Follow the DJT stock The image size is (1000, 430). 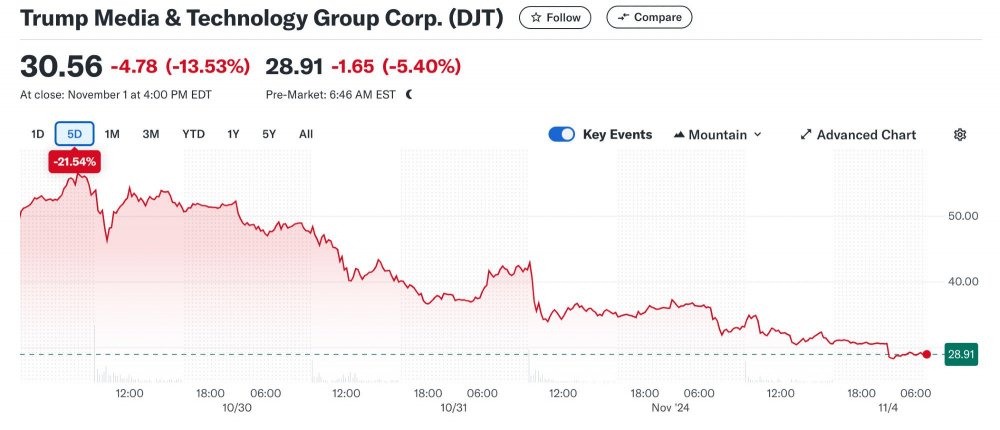click(555, 17)
